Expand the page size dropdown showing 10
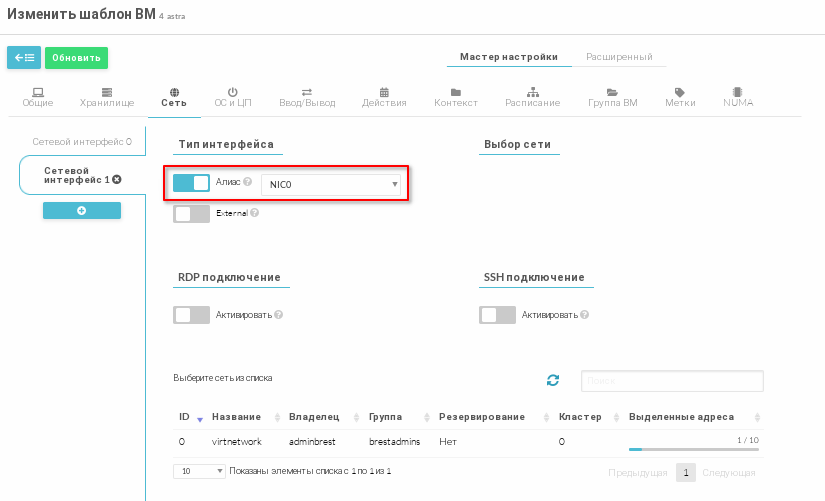The width and height of the screenshot is (825, 501). click(199, 471)
